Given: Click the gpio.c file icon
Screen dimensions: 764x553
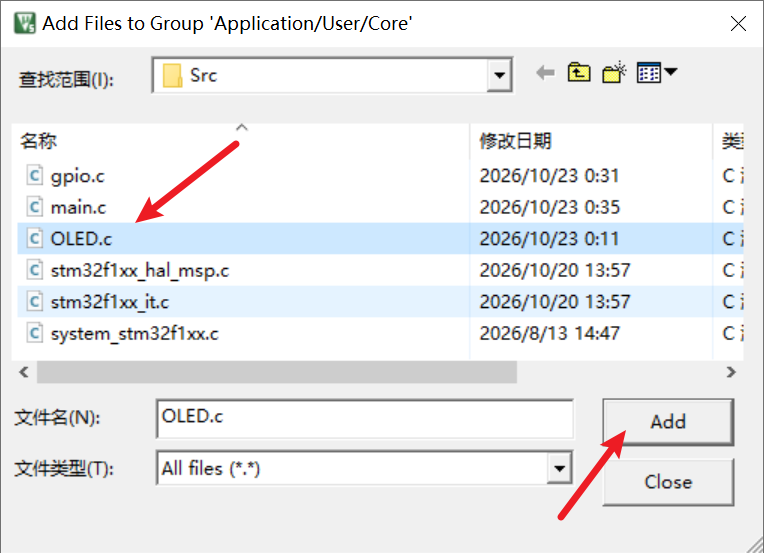Looking at the screenshot, I should tap(35, 175).
